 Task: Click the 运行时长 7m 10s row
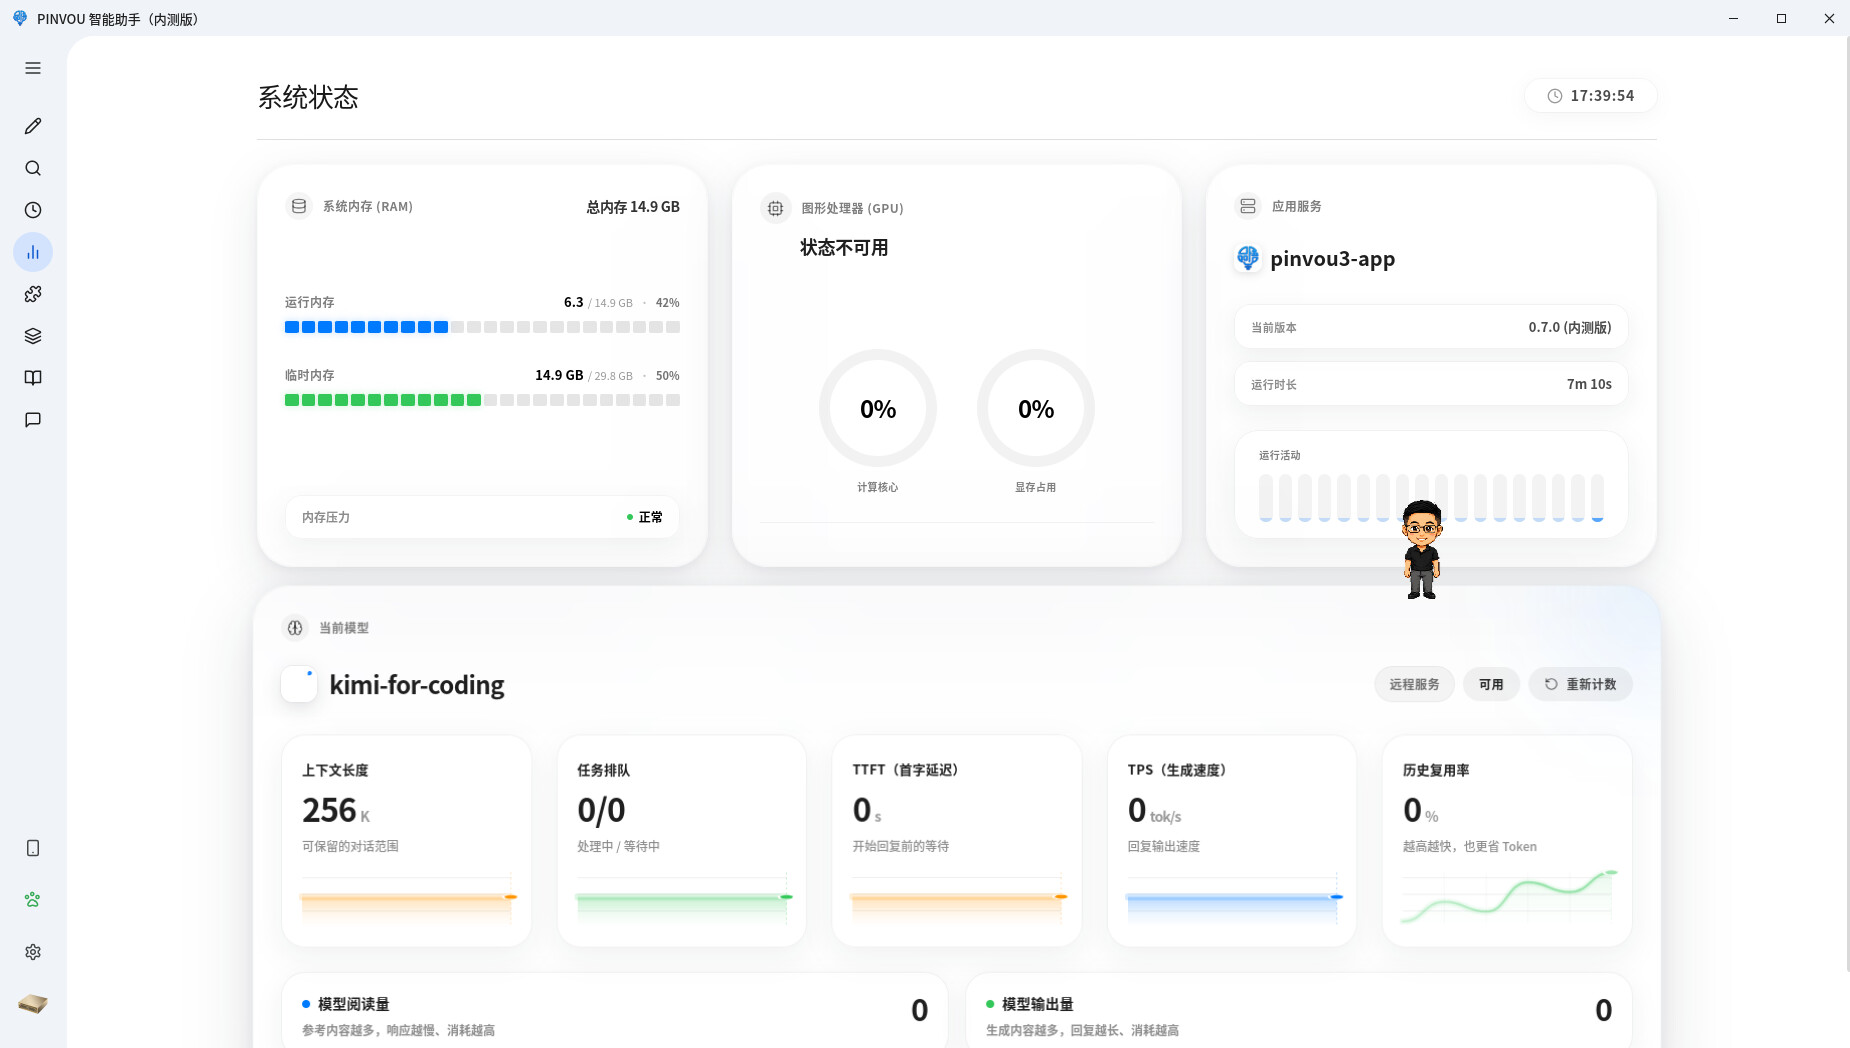tap(1431, 384)
